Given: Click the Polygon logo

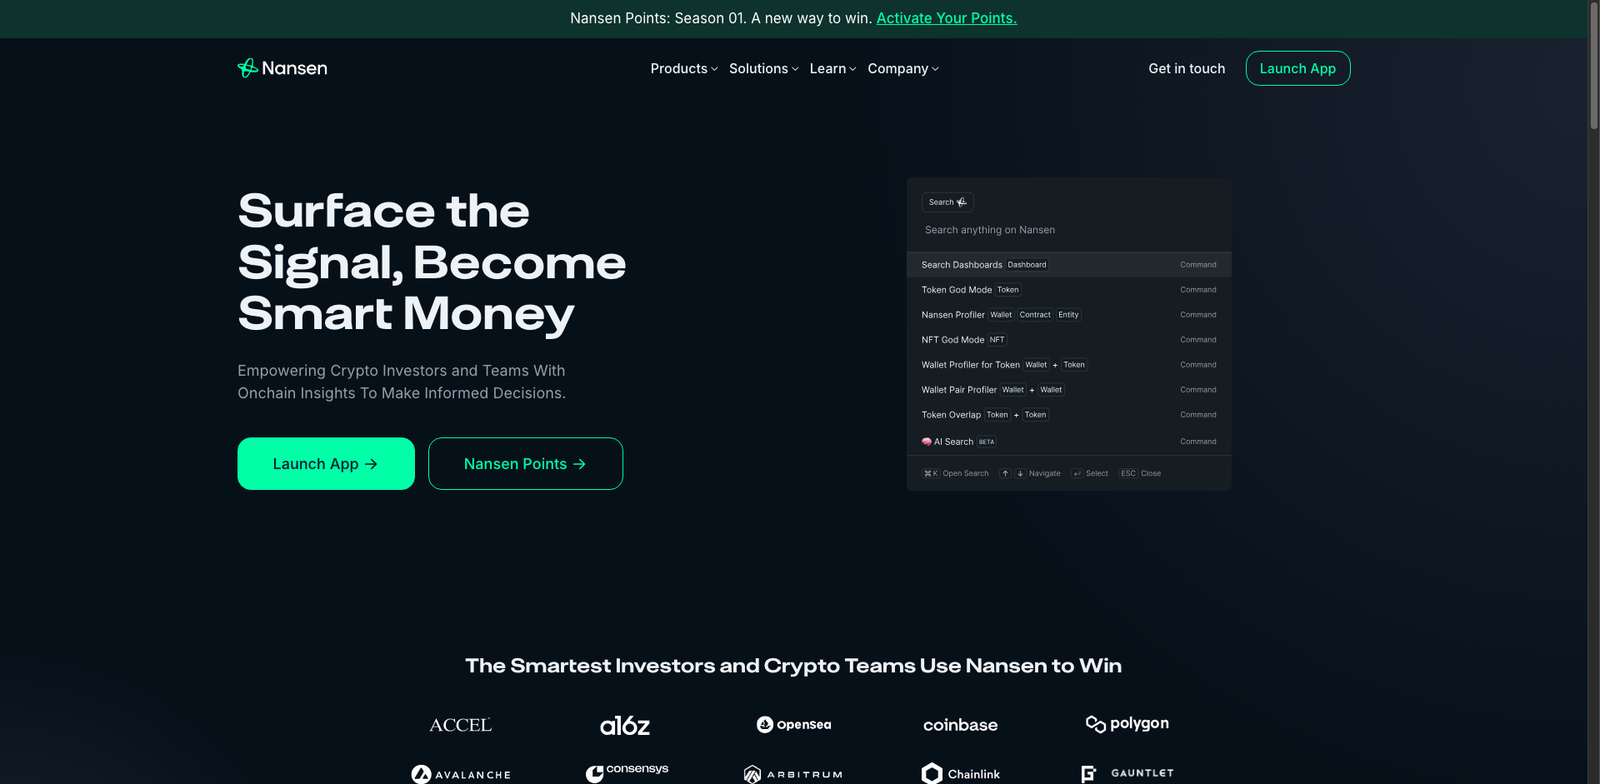Looking at the screenshot, I should coord(1127,724).
